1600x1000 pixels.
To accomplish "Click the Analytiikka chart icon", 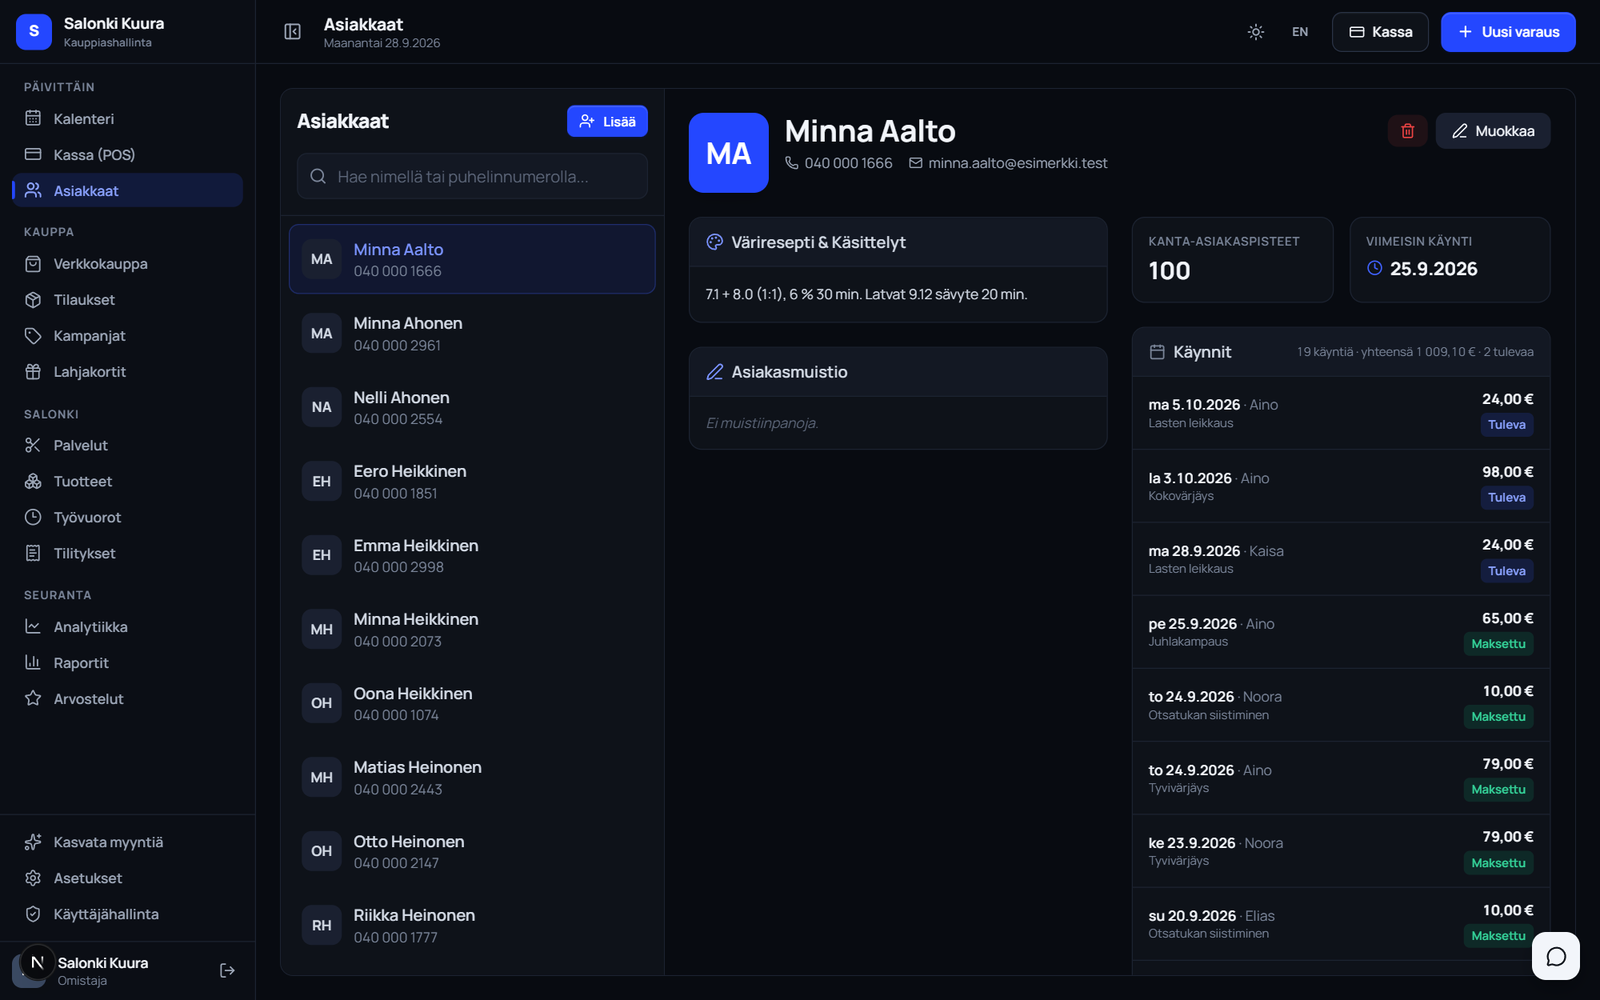I will tap(33, 626).
